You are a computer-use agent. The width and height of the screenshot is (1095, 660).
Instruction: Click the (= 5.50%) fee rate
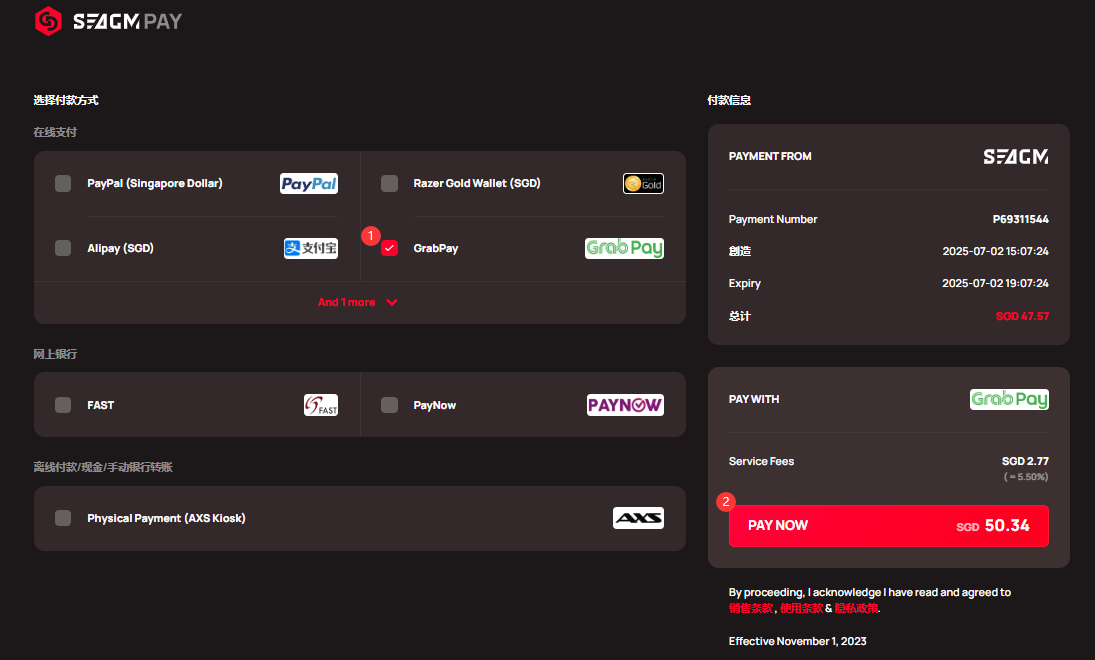1026,477
